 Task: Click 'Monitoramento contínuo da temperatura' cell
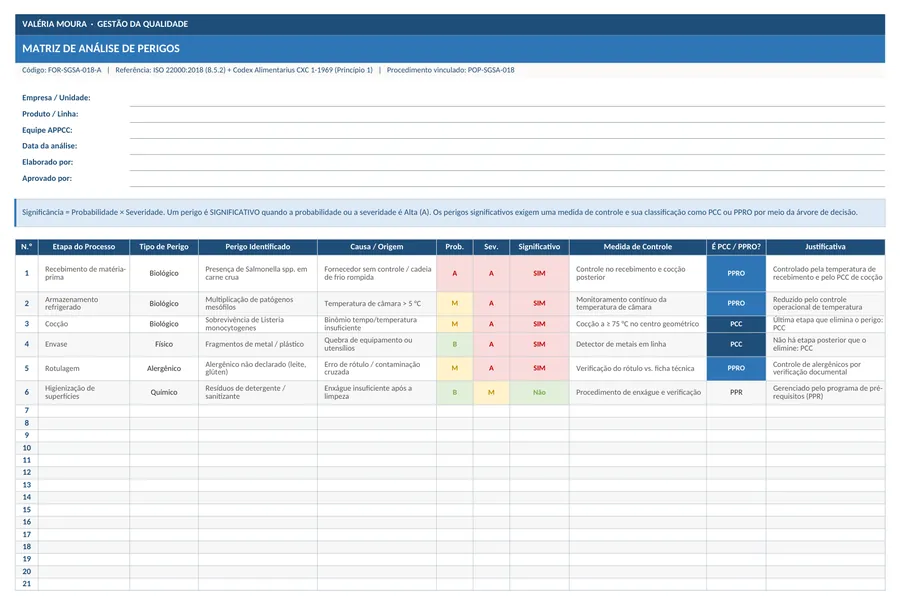638,303
